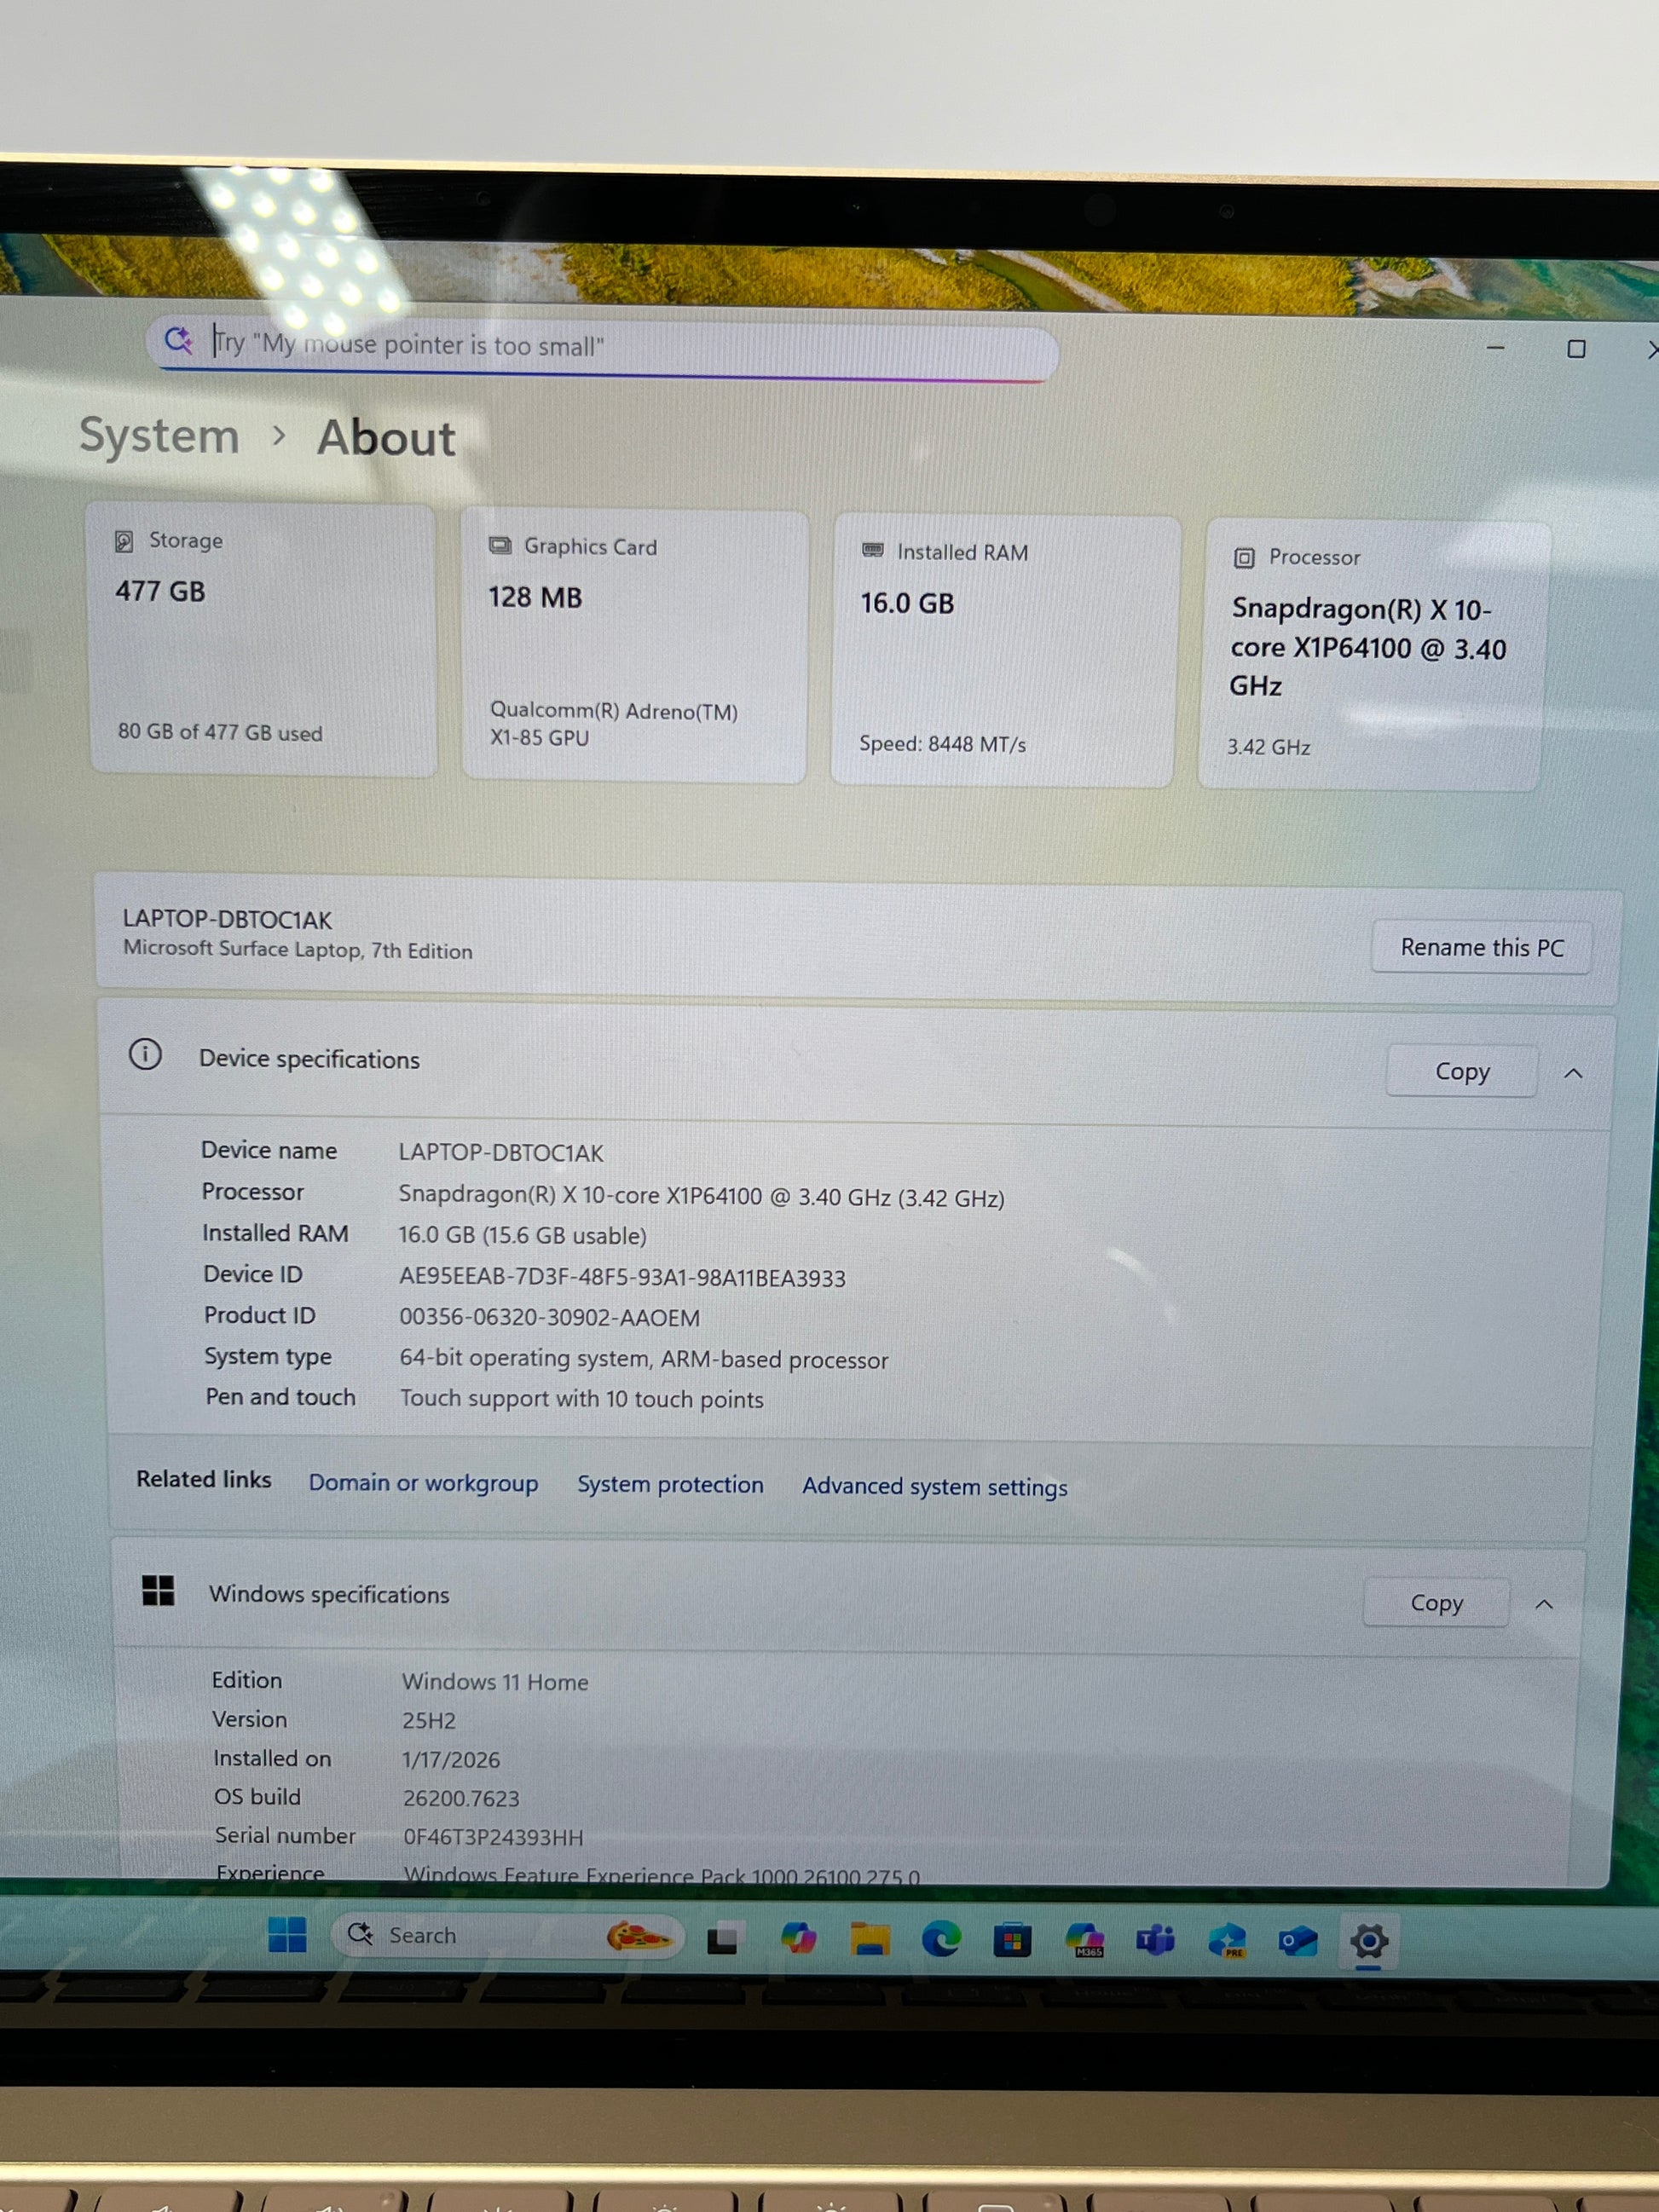Click the Settings gear taskbar icon

[1368, 1942]
